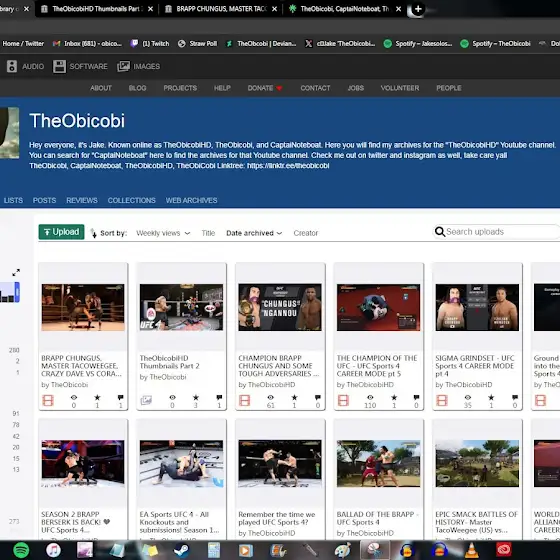
Task: Open Home / Twitter bookmark
Action: [x=23, y=44]
